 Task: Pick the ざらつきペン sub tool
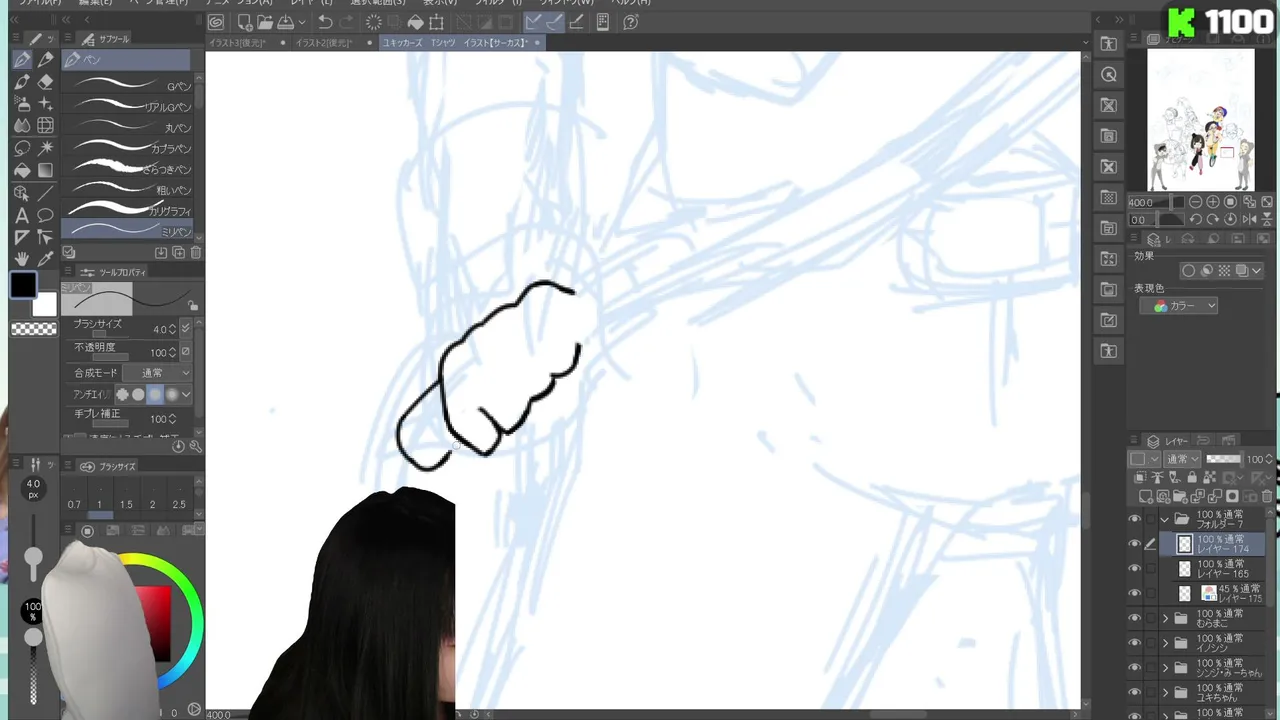pyautogui.click(x=127, y=168)
